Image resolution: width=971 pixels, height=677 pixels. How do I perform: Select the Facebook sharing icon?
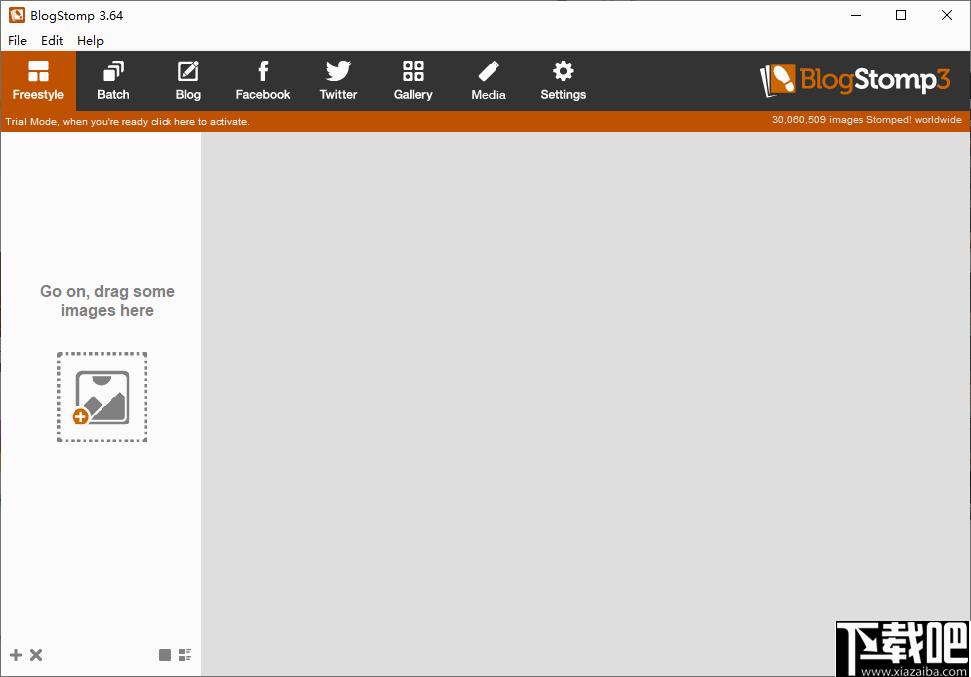(x=263, y=81)
